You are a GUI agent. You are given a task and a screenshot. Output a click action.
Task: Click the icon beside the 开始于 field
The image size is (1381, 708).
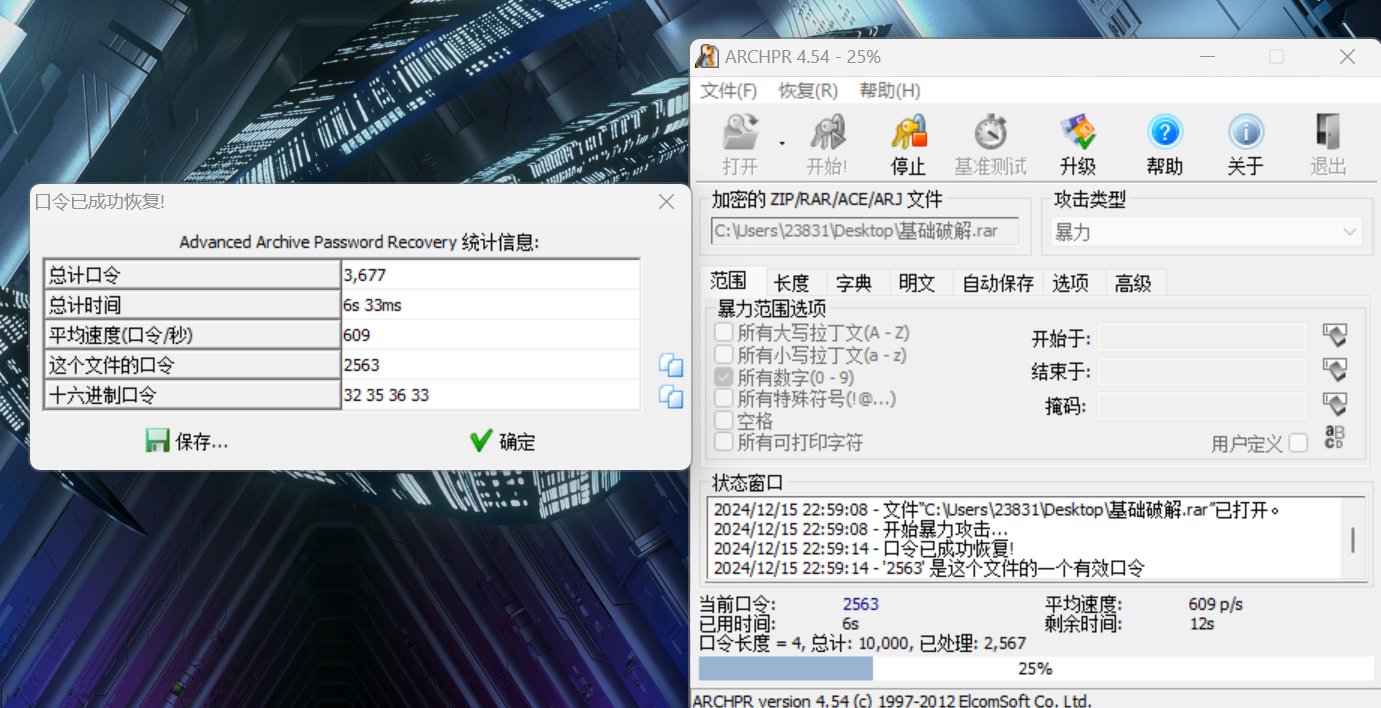click(1335, 336)
